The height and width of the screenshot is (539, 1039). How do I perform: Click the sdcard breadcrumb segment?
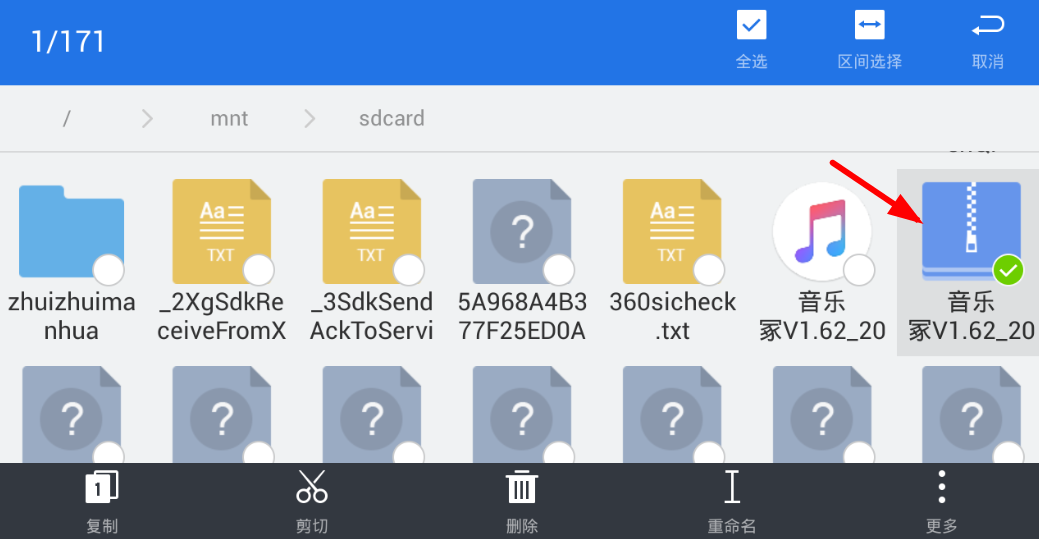click(391, 119)
